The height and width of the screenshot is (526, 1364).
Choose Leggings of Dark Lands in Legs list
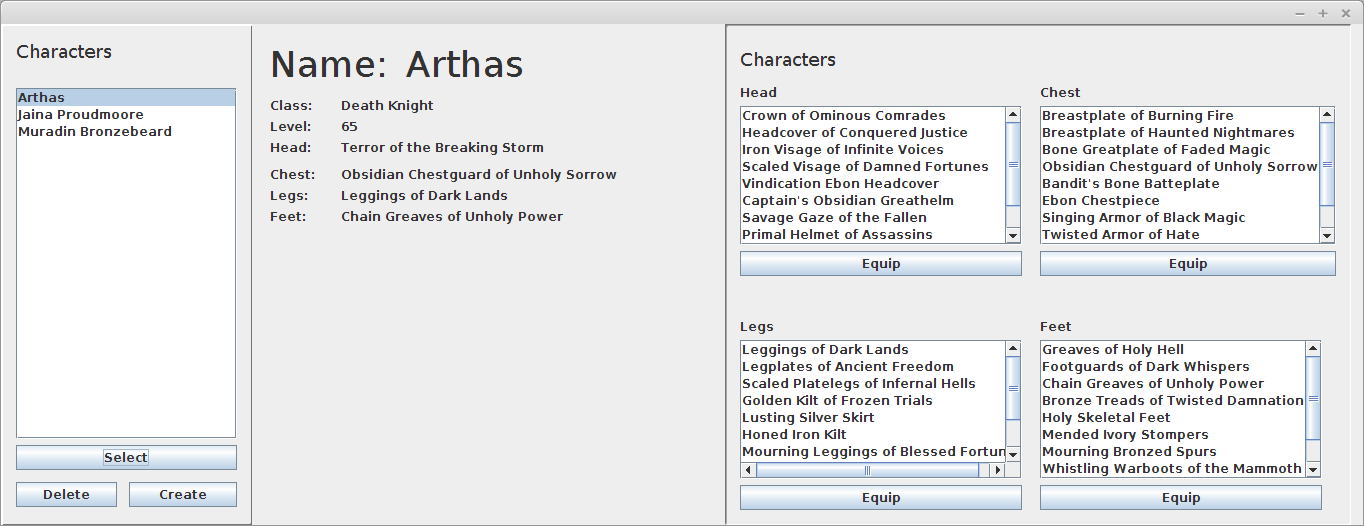click(x=873, y=349)
